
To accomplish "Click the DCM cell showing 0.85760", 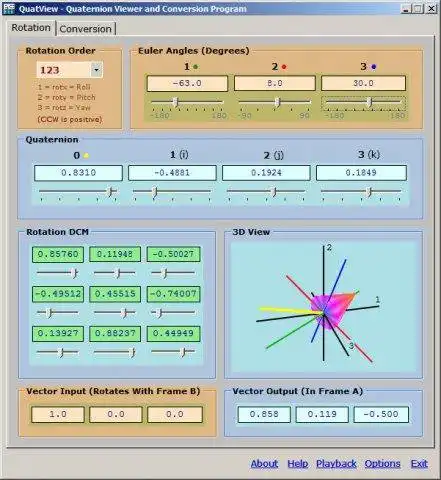I will 58,254.
